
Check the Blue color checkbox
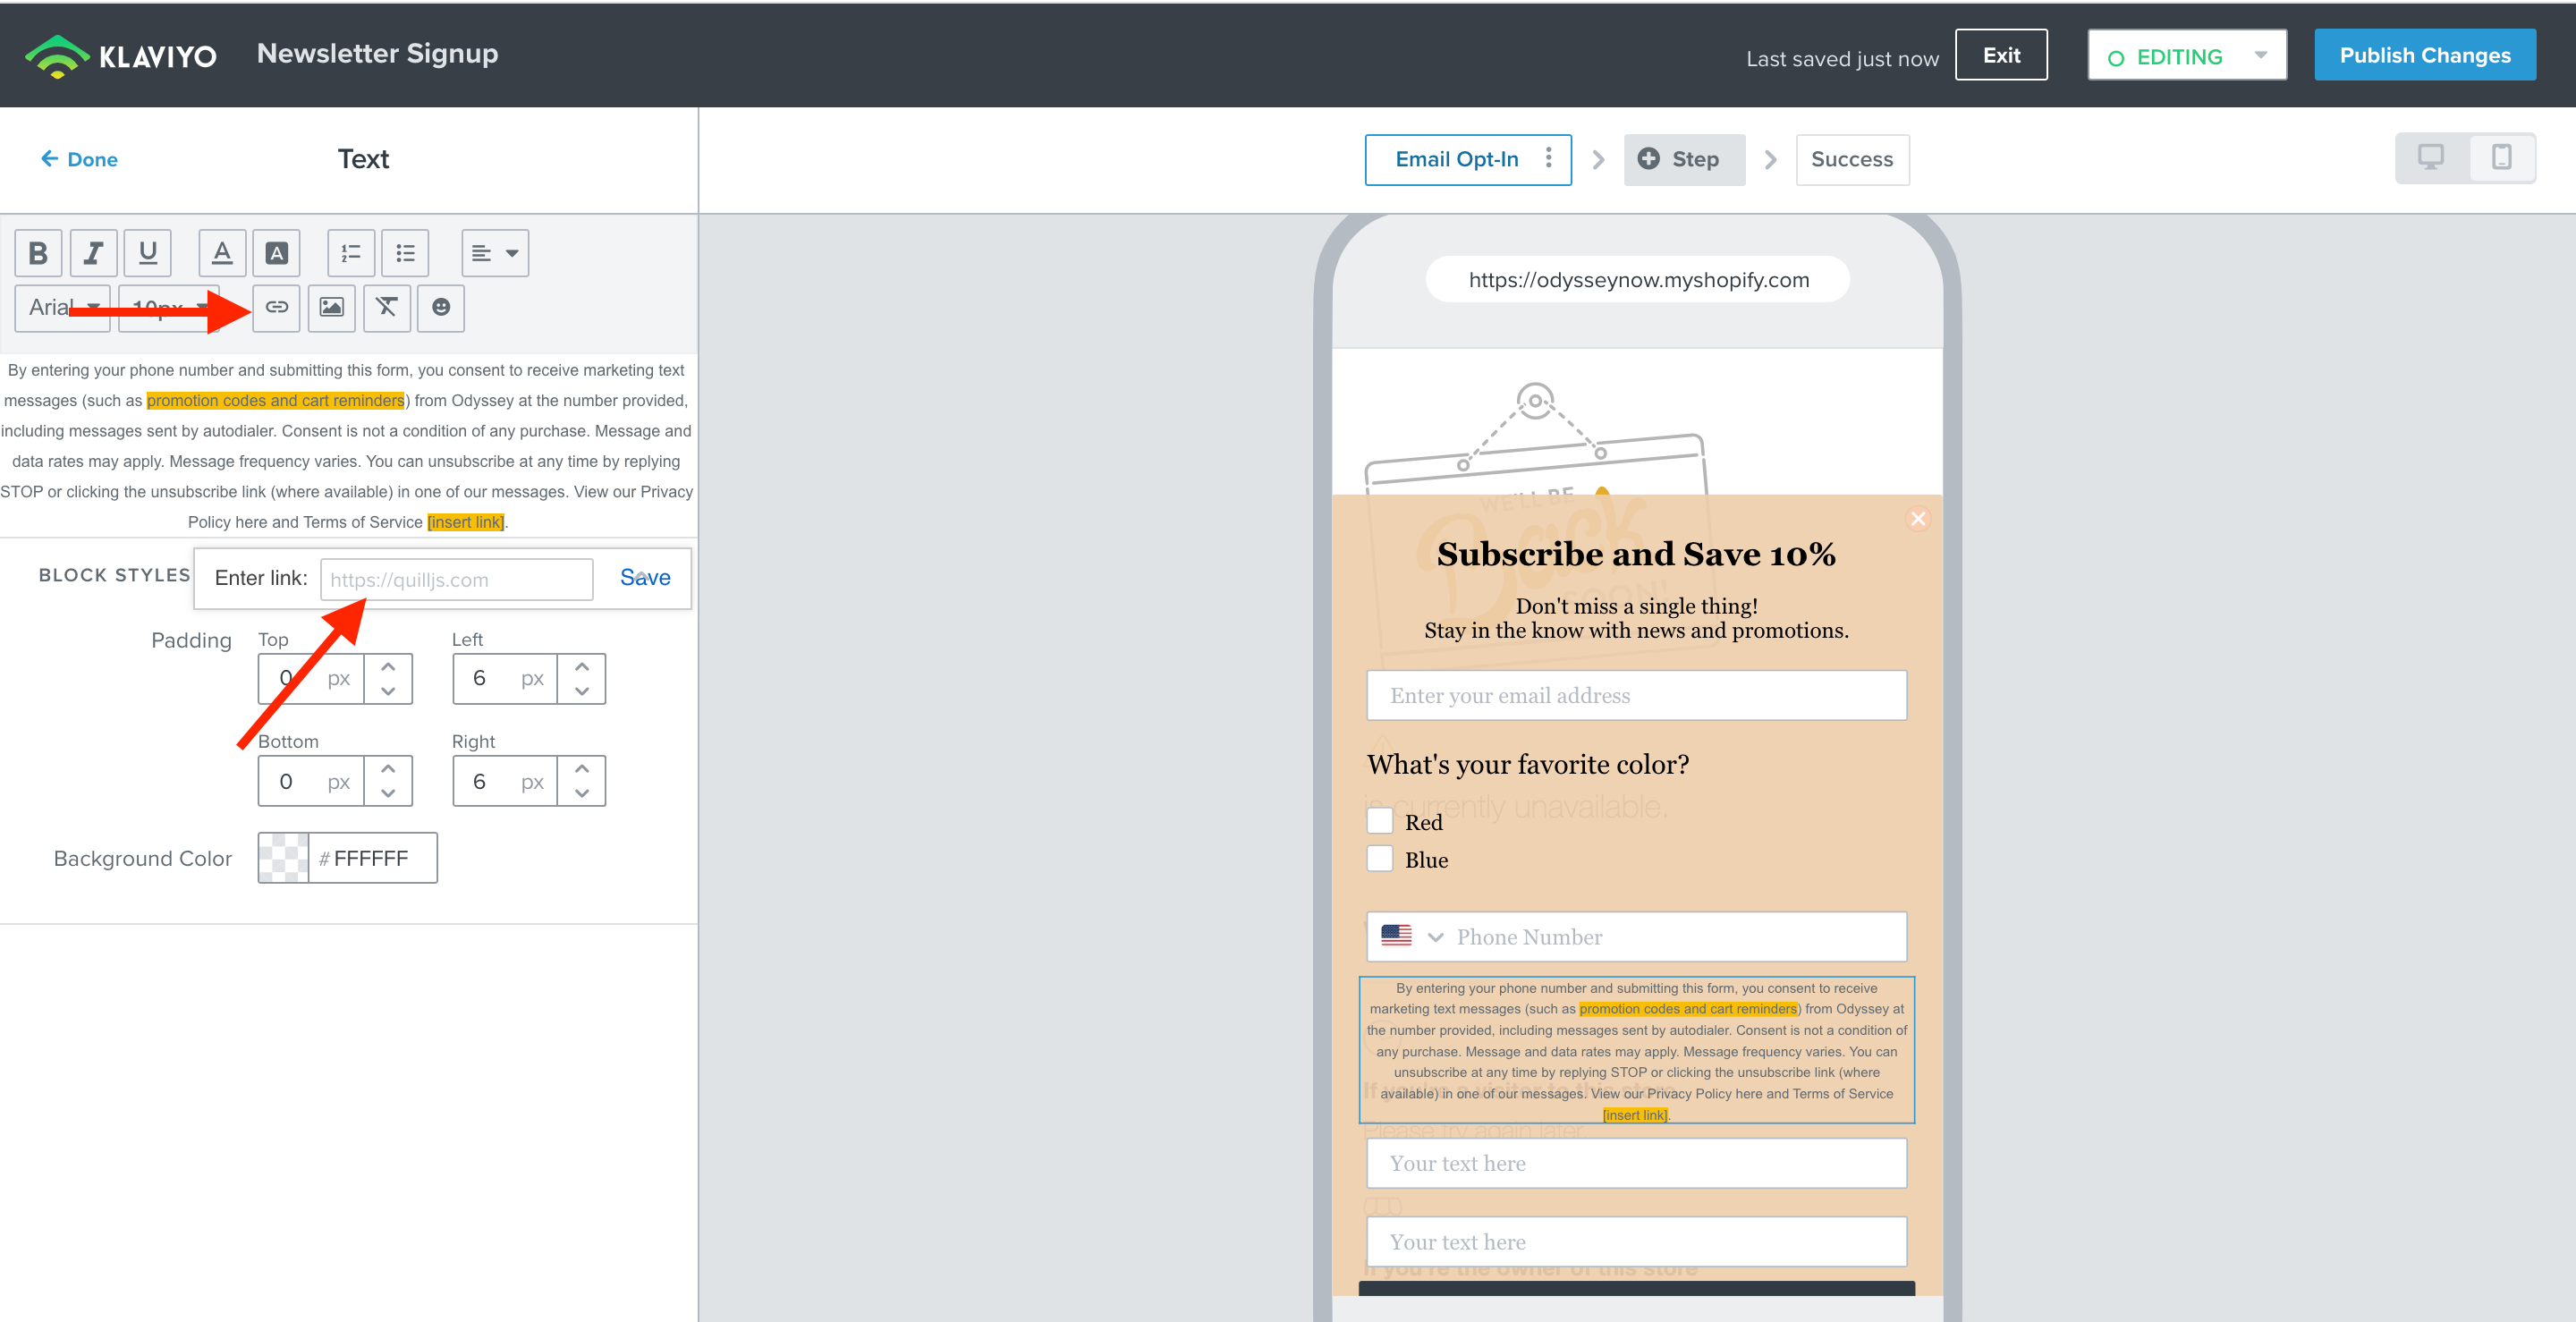(x=1379, y=859)
